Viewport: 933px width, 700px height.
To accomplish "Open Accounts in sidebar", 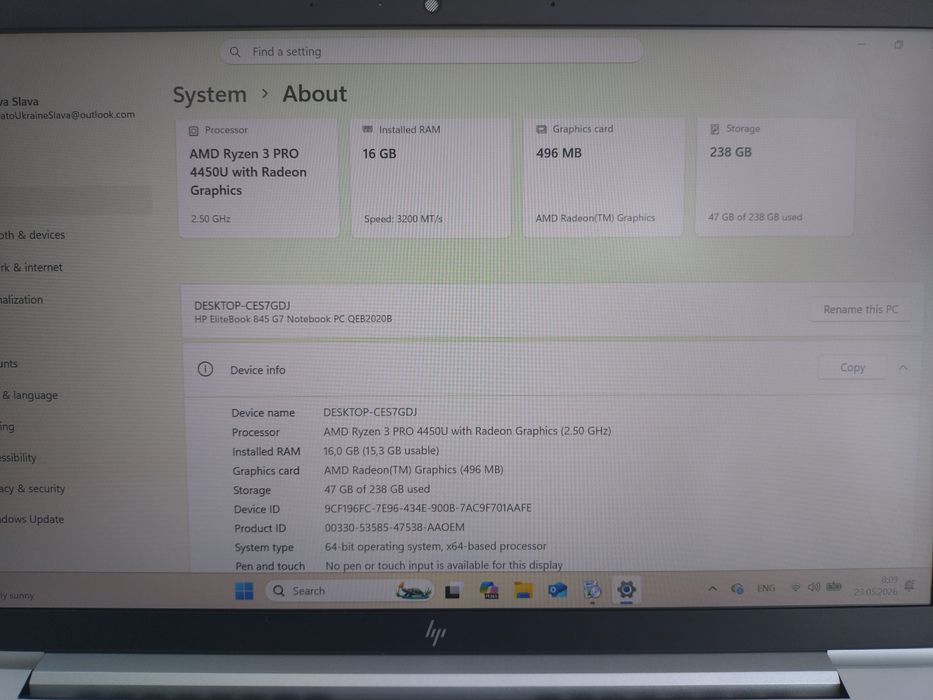I will 9,364.
